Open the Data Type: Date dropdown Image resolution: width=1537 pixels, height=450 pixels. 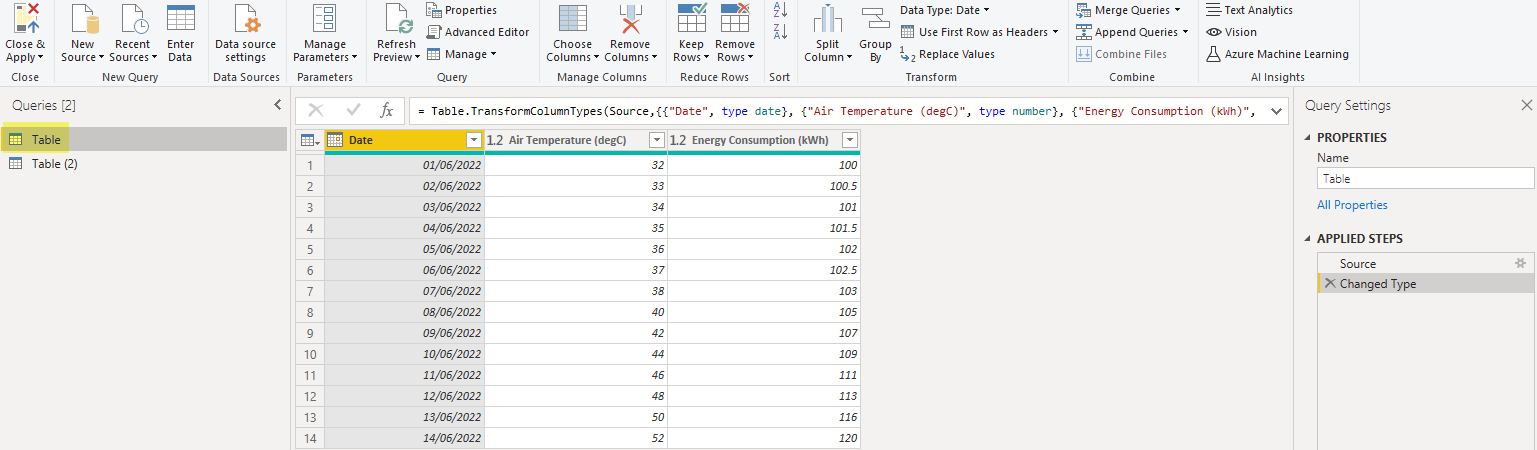pyautogui.click(x=945, y=10)
